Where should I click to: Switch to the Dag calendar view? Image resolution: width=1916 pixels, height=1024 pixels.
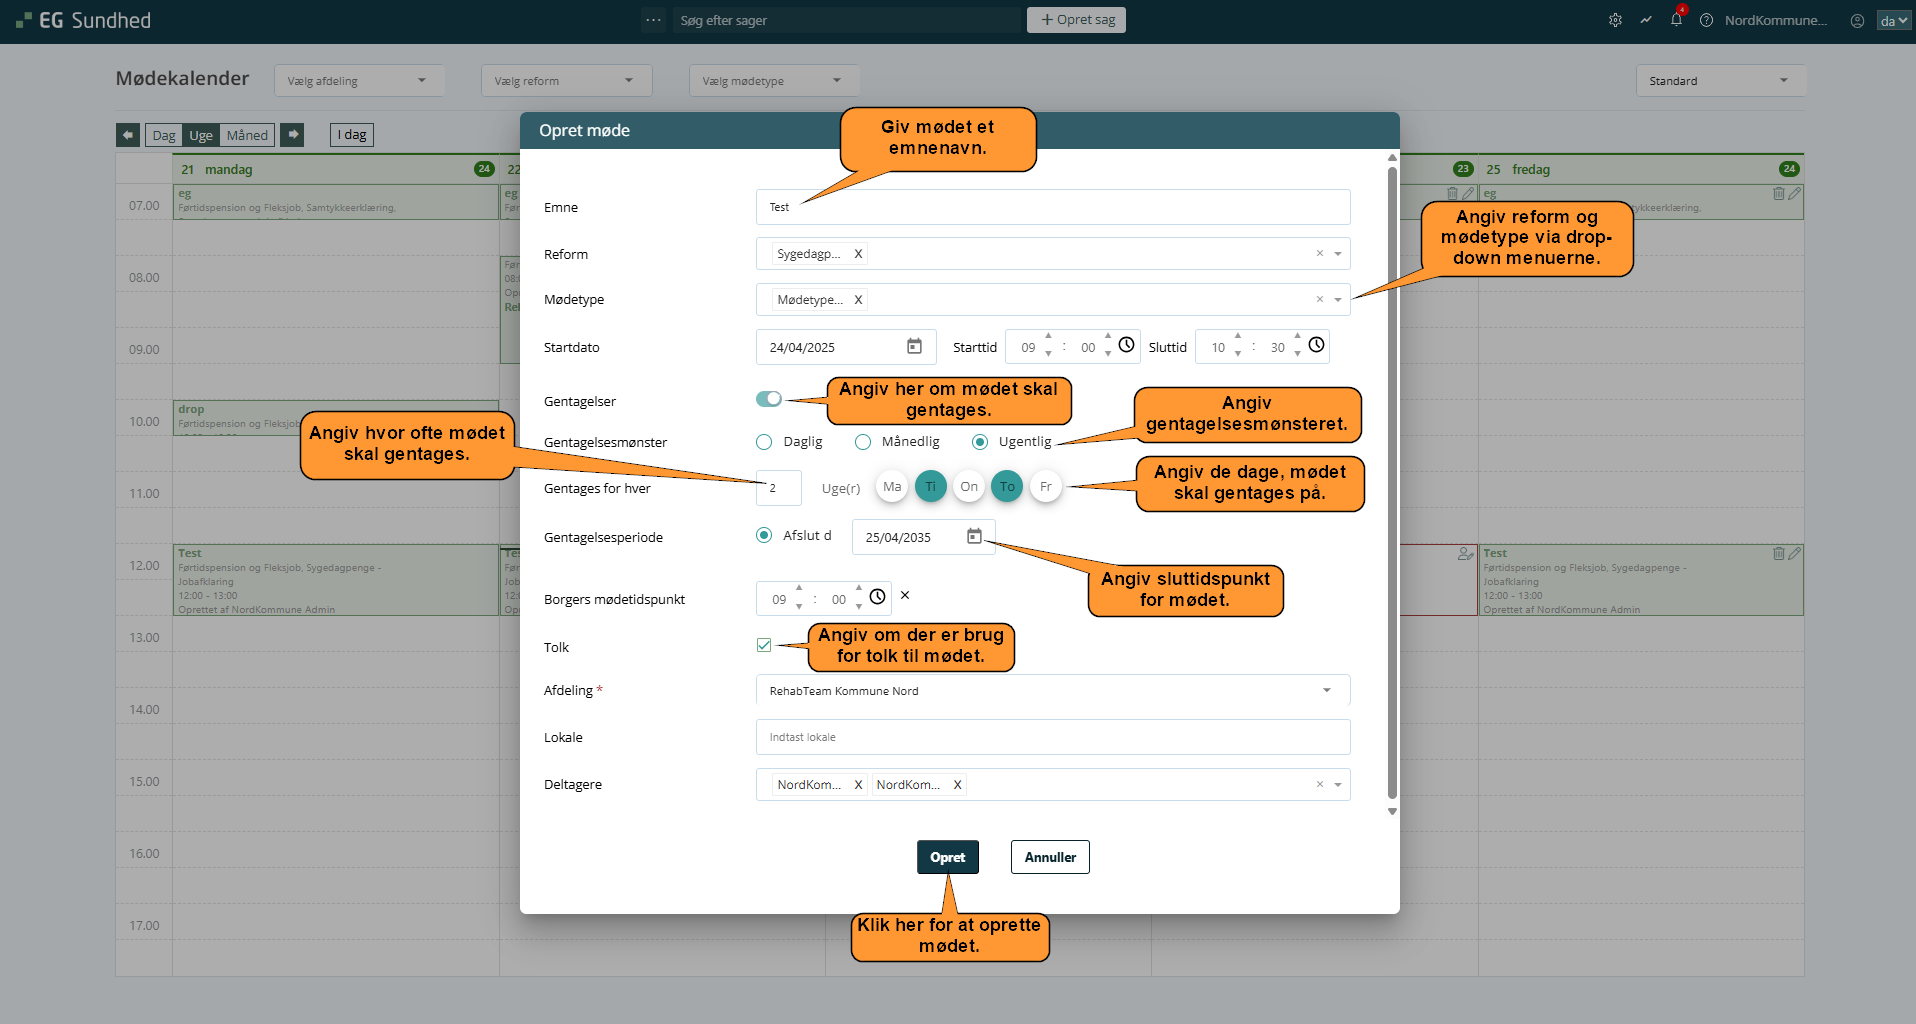click(164, 135)
